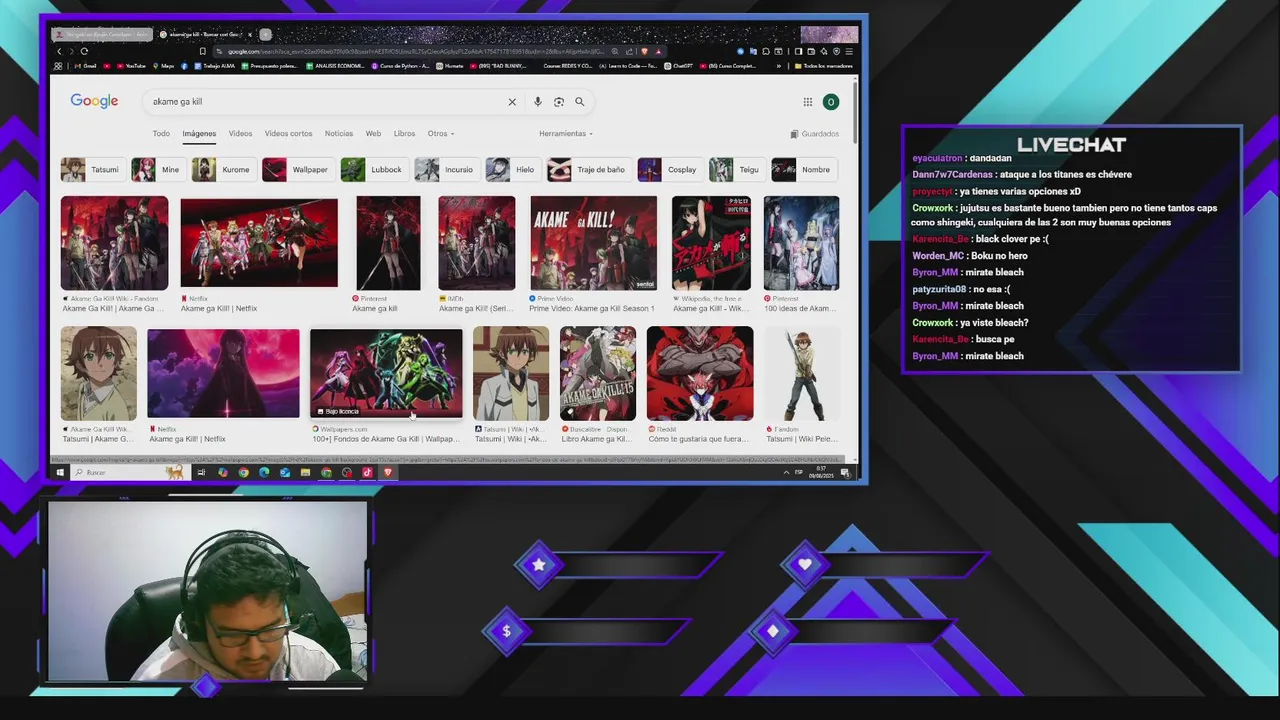Open the '100 ideas de Akame' Pinterest image
1280x720 pixels.
pyautogui.click(x=801, y=243)
